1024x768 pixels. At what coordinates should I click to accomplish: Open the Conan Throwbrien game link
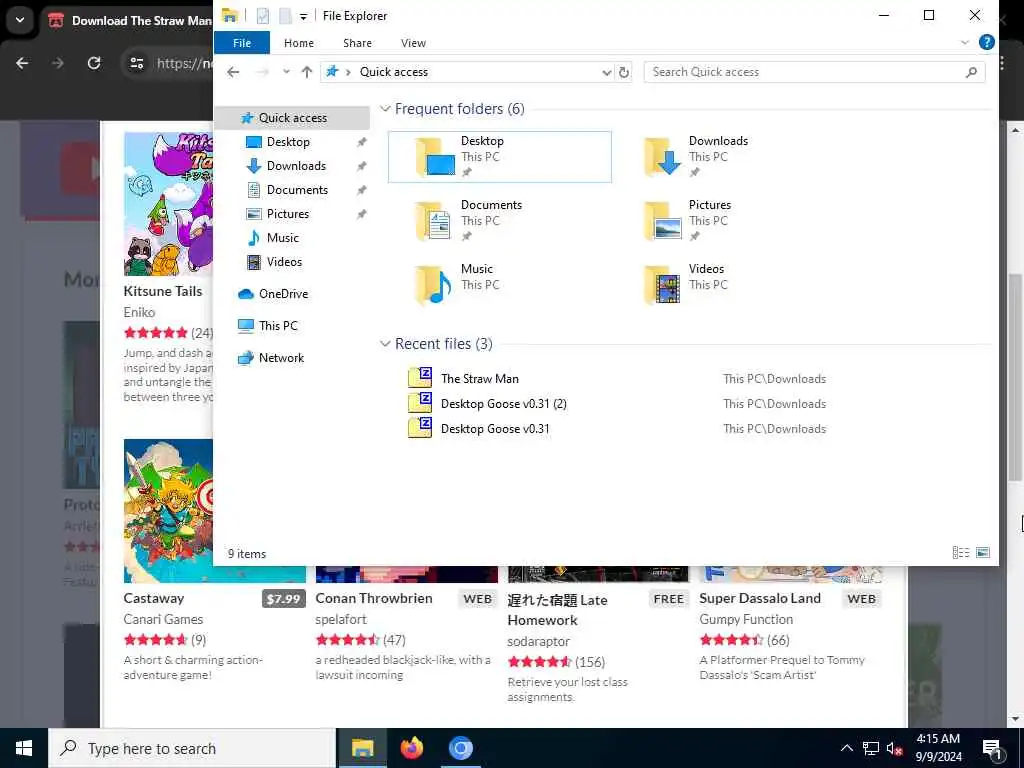pos(374,598)
